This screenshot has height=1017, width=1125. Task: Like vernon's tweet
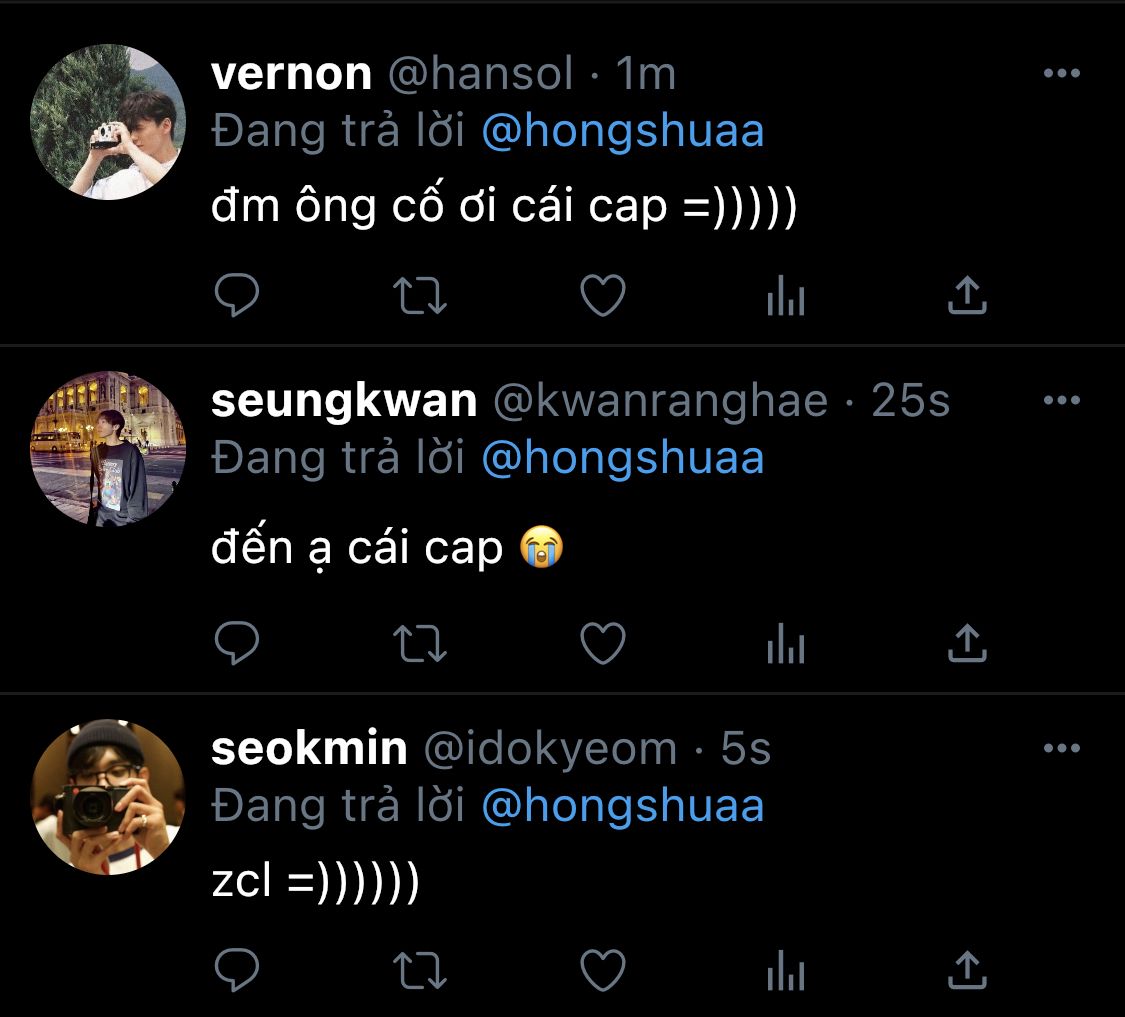[603, 295]
